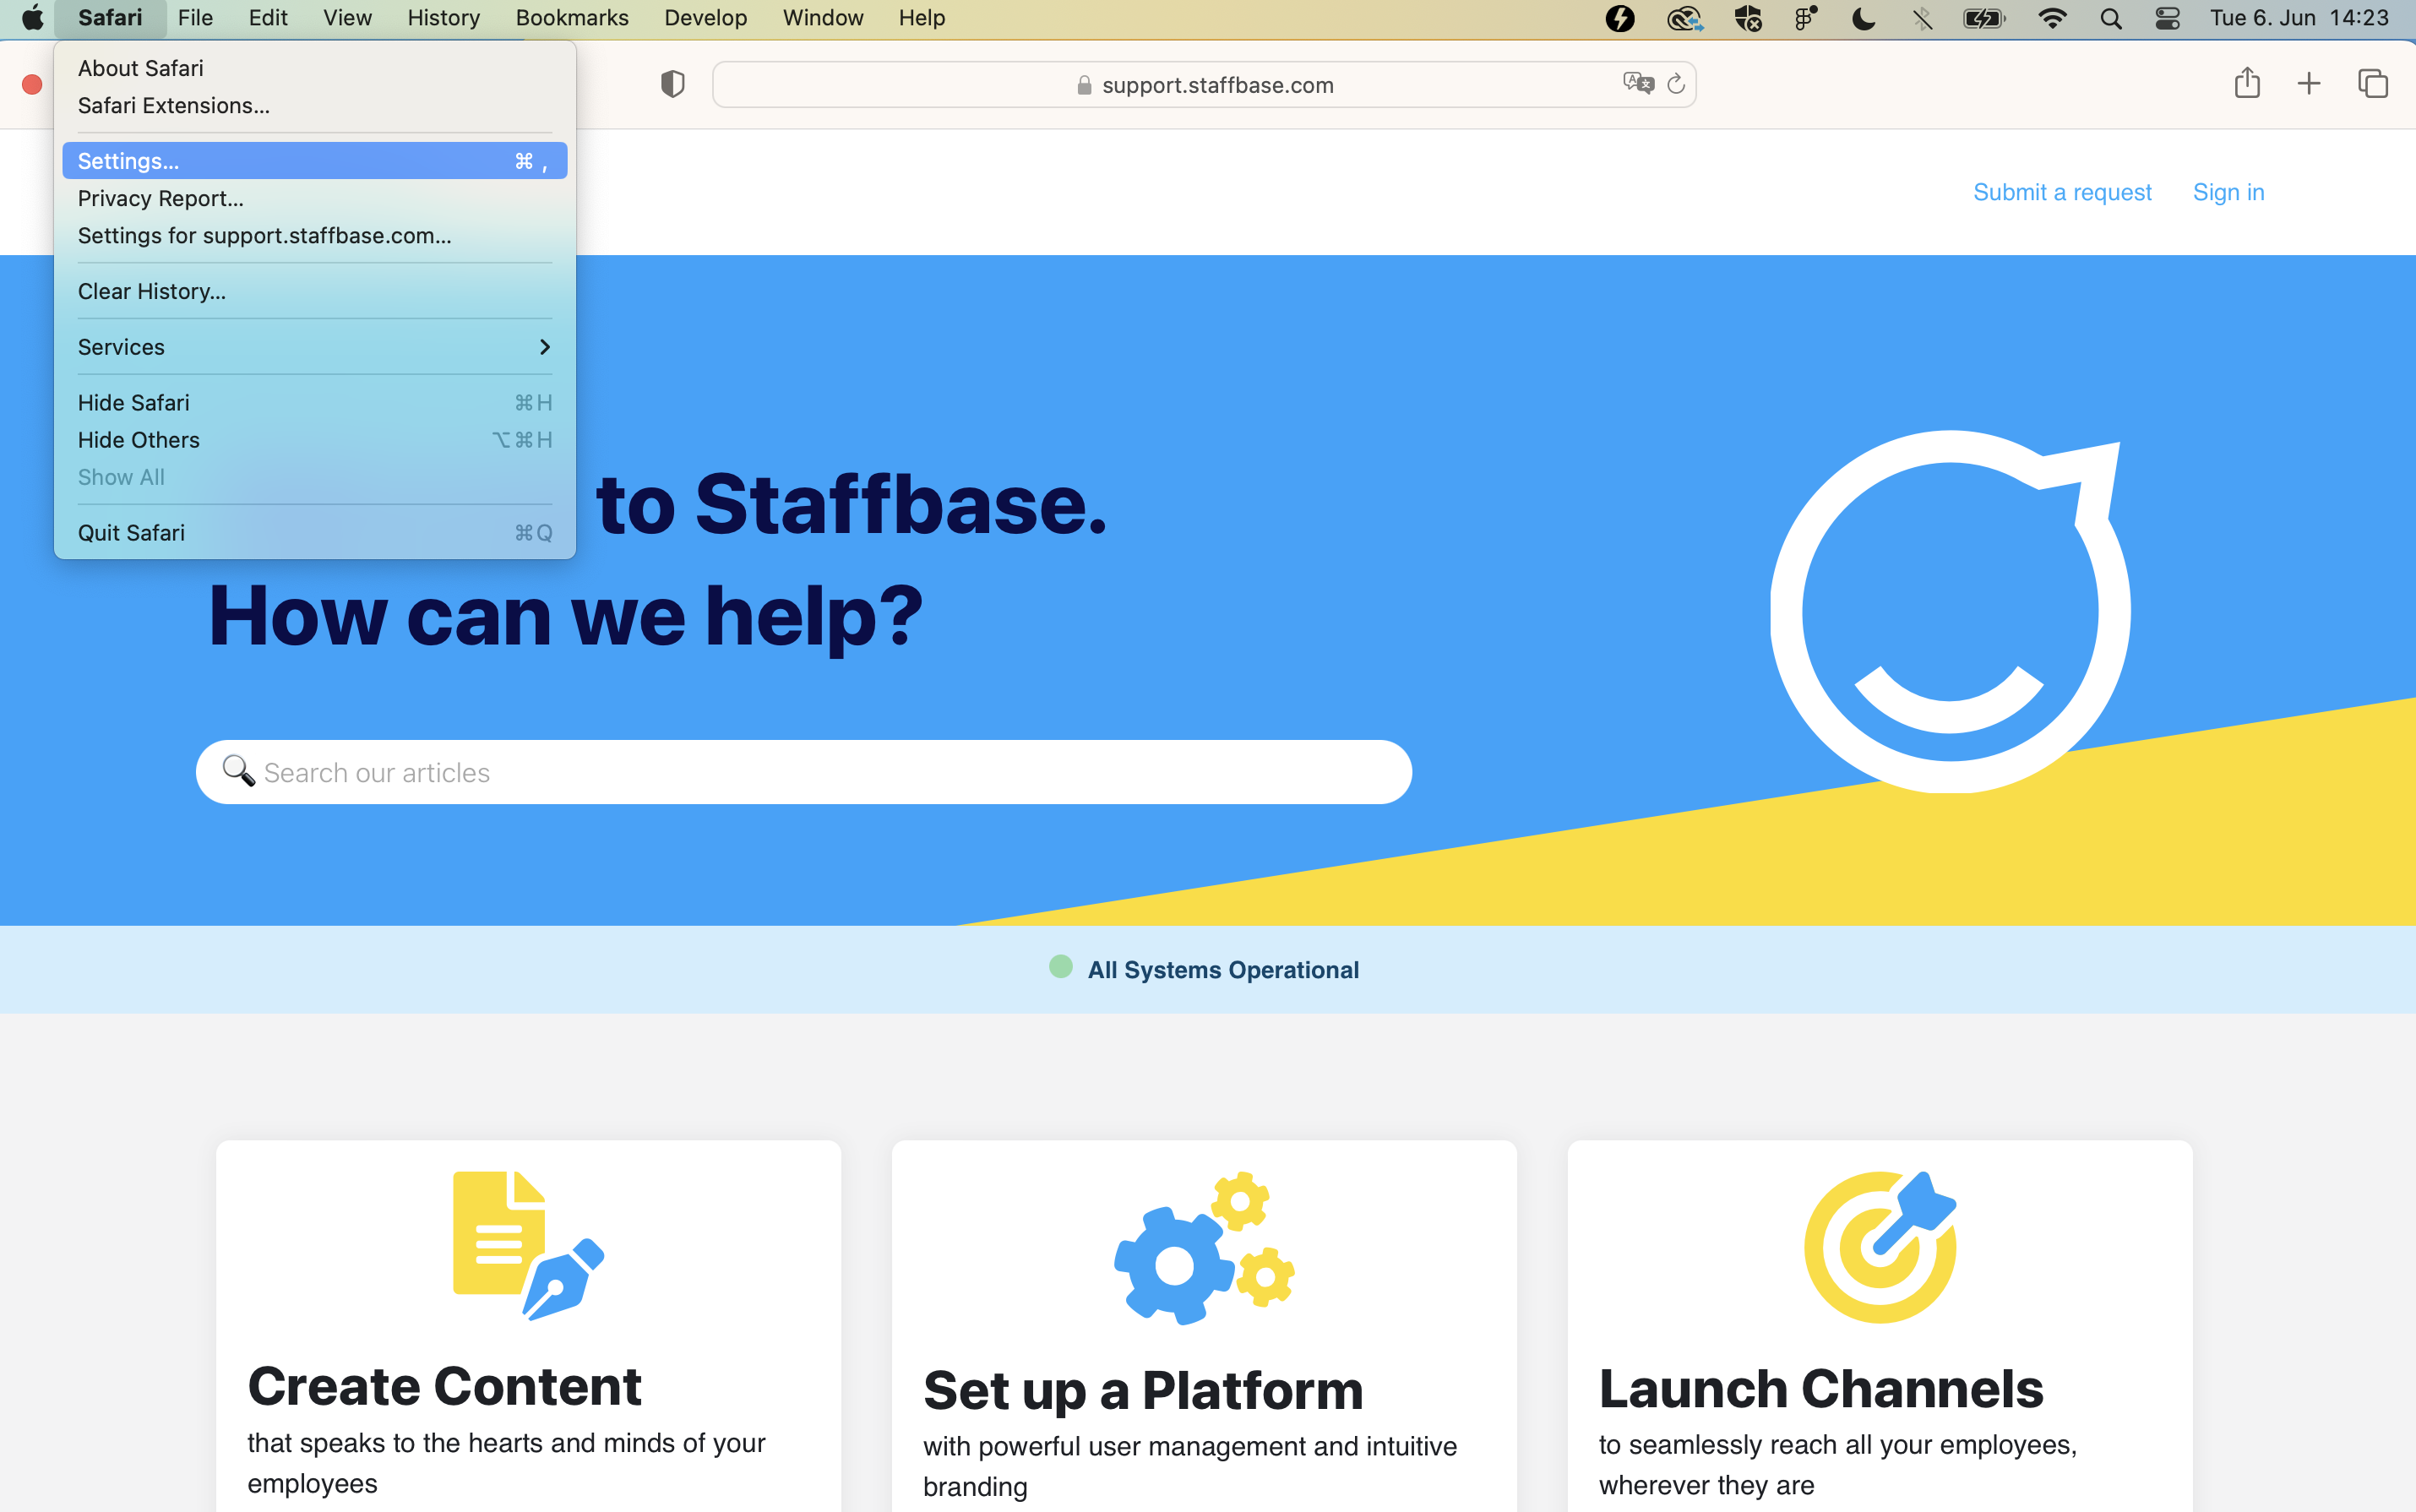Click the Create Content document pen icon
This screenshot has width=2416, height=1512.
pos(529,1246)
